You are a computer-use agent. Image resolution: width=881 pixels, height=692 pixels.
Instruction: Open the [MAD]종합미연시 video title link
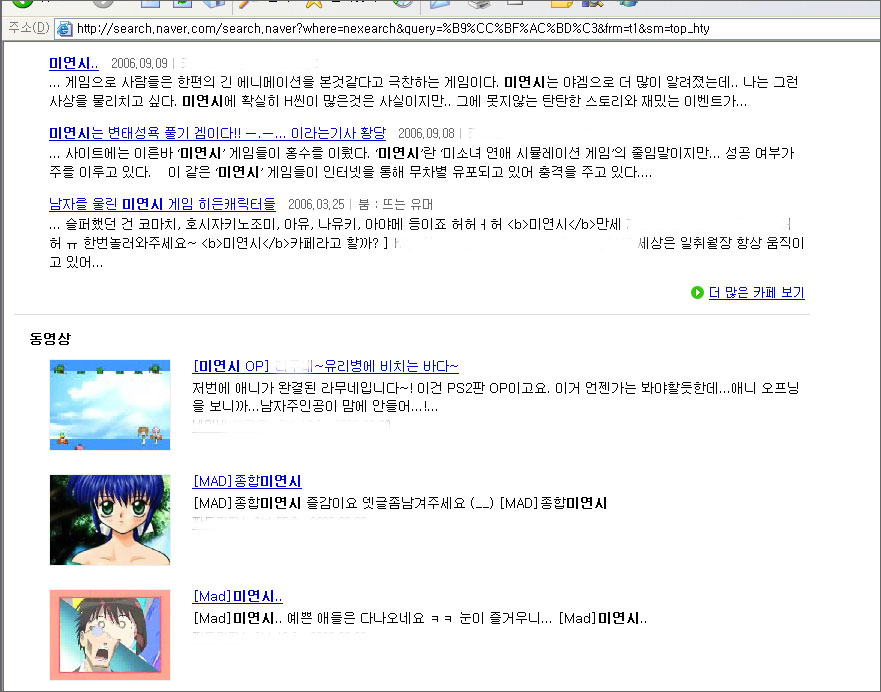(246, 481)
